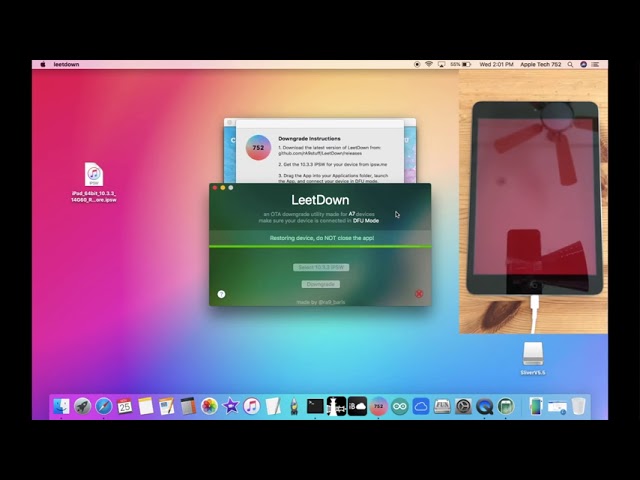This screenshot has width=640, height=480.
Task: Click the screen recording status icon in menu bar
Action: (x=417, y=64)
